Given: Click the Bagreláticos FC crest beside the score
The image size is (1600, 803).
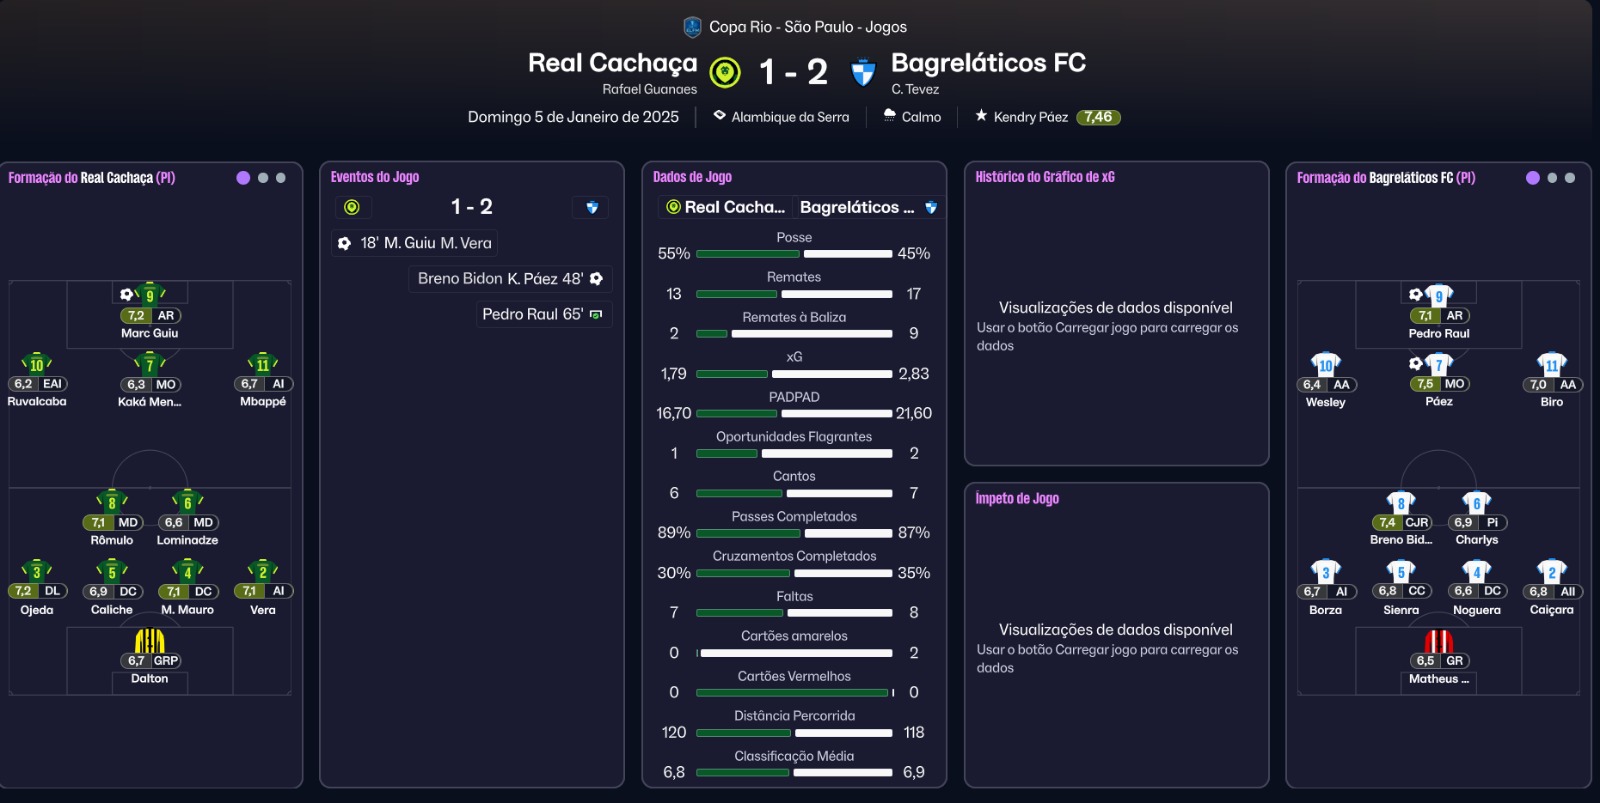Looking at the screenshot, I should point(862,72).
